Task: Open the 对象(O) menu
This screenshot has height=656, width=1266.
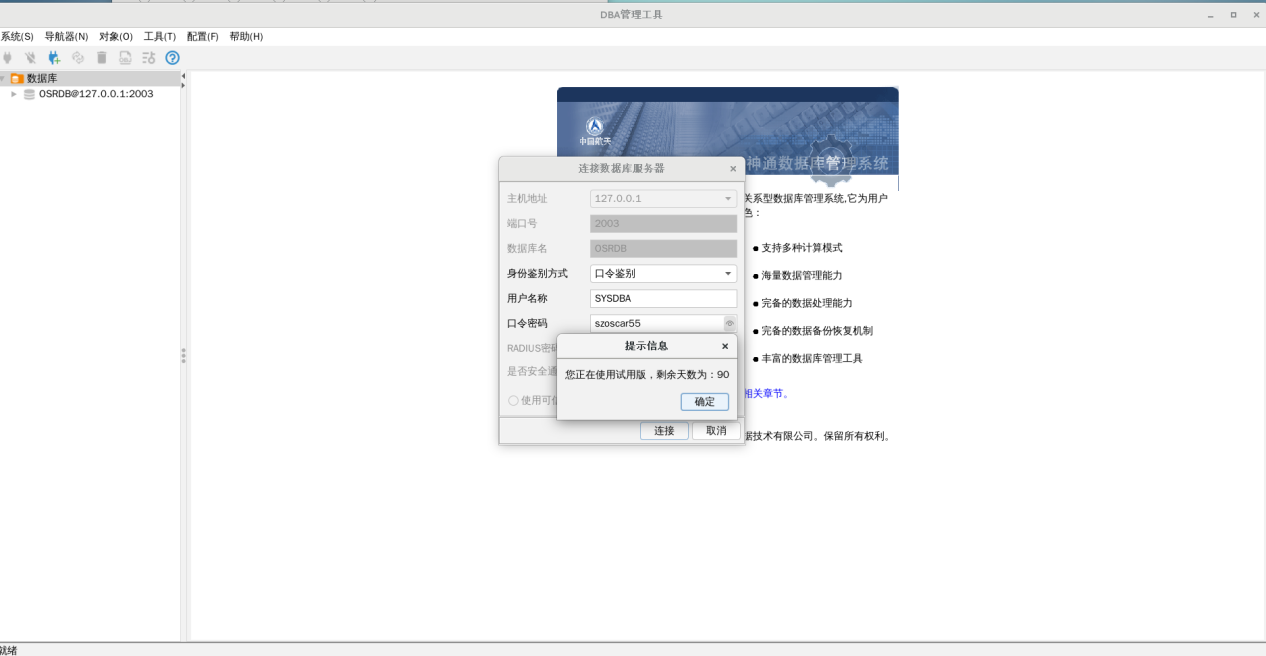Action: 116,36
